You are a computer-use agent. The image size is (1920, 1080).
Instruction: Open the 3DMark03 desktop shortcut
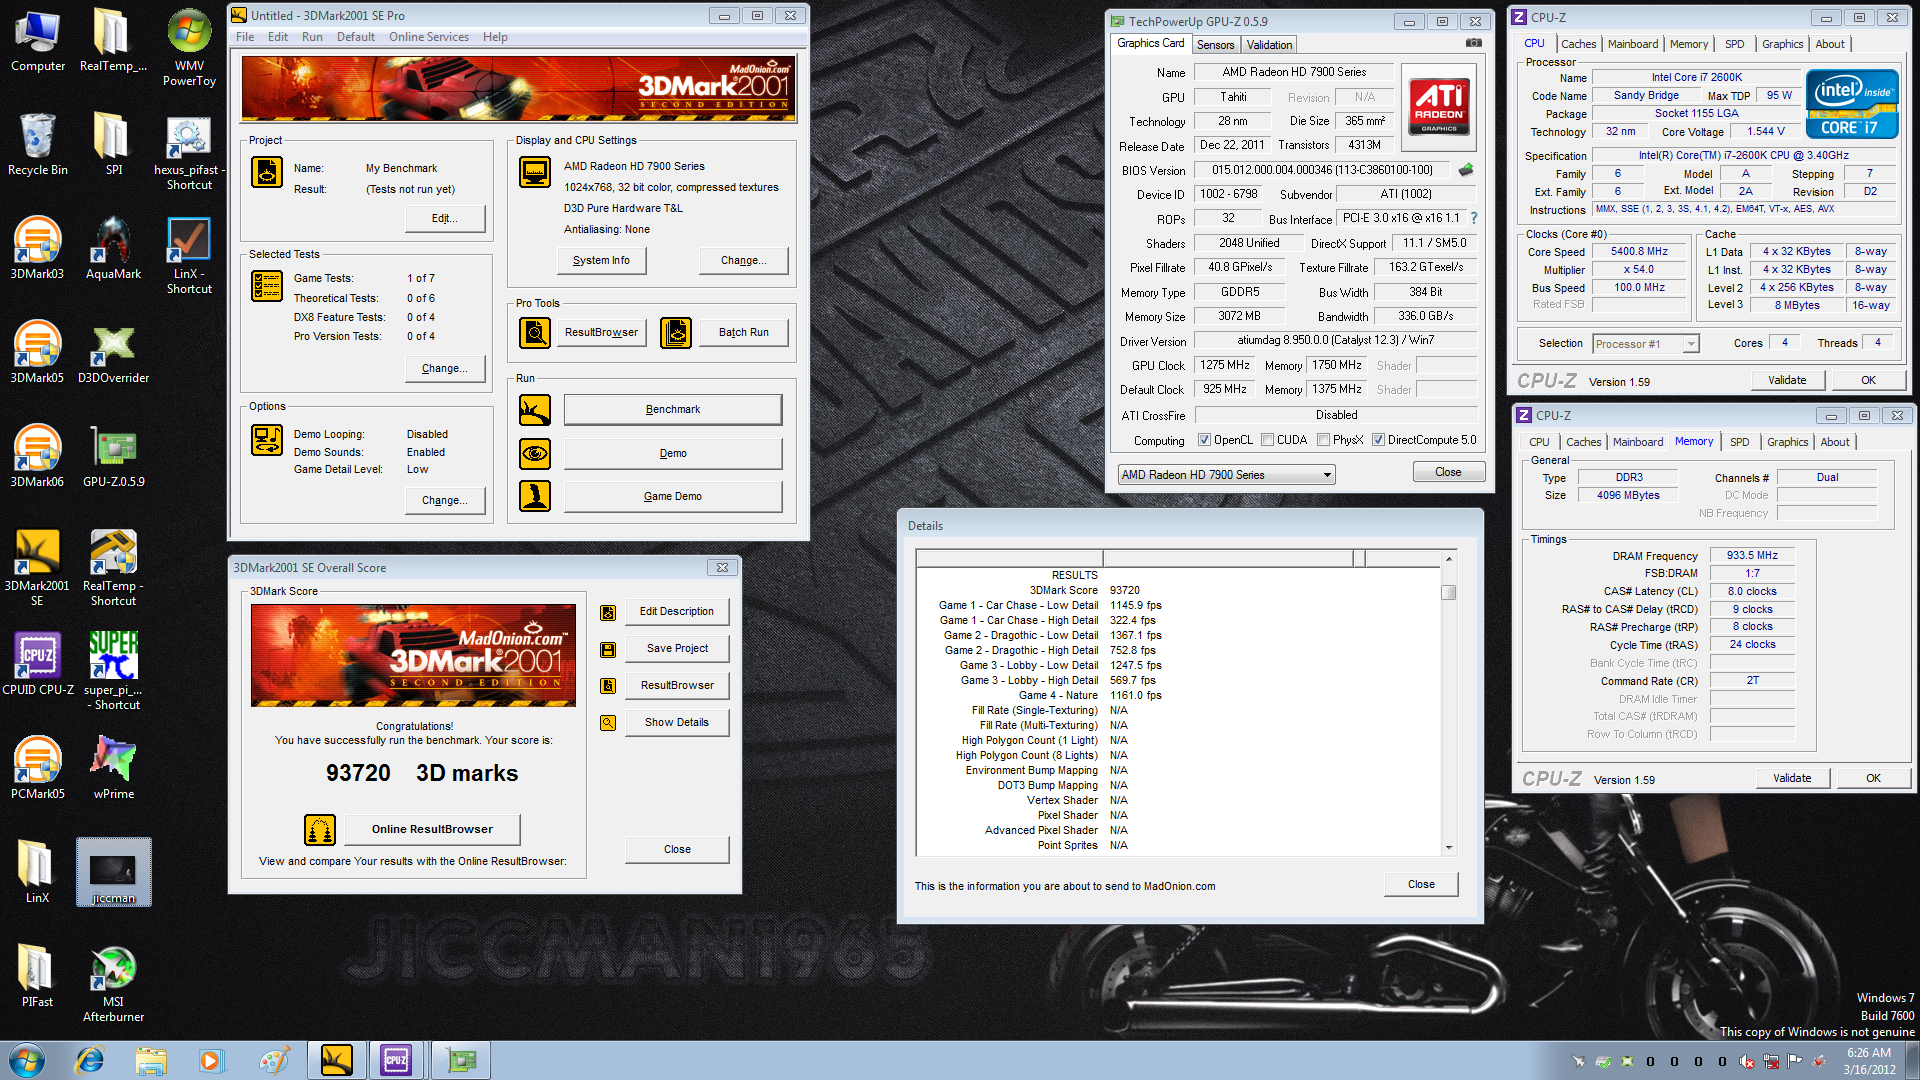point(37,248)
